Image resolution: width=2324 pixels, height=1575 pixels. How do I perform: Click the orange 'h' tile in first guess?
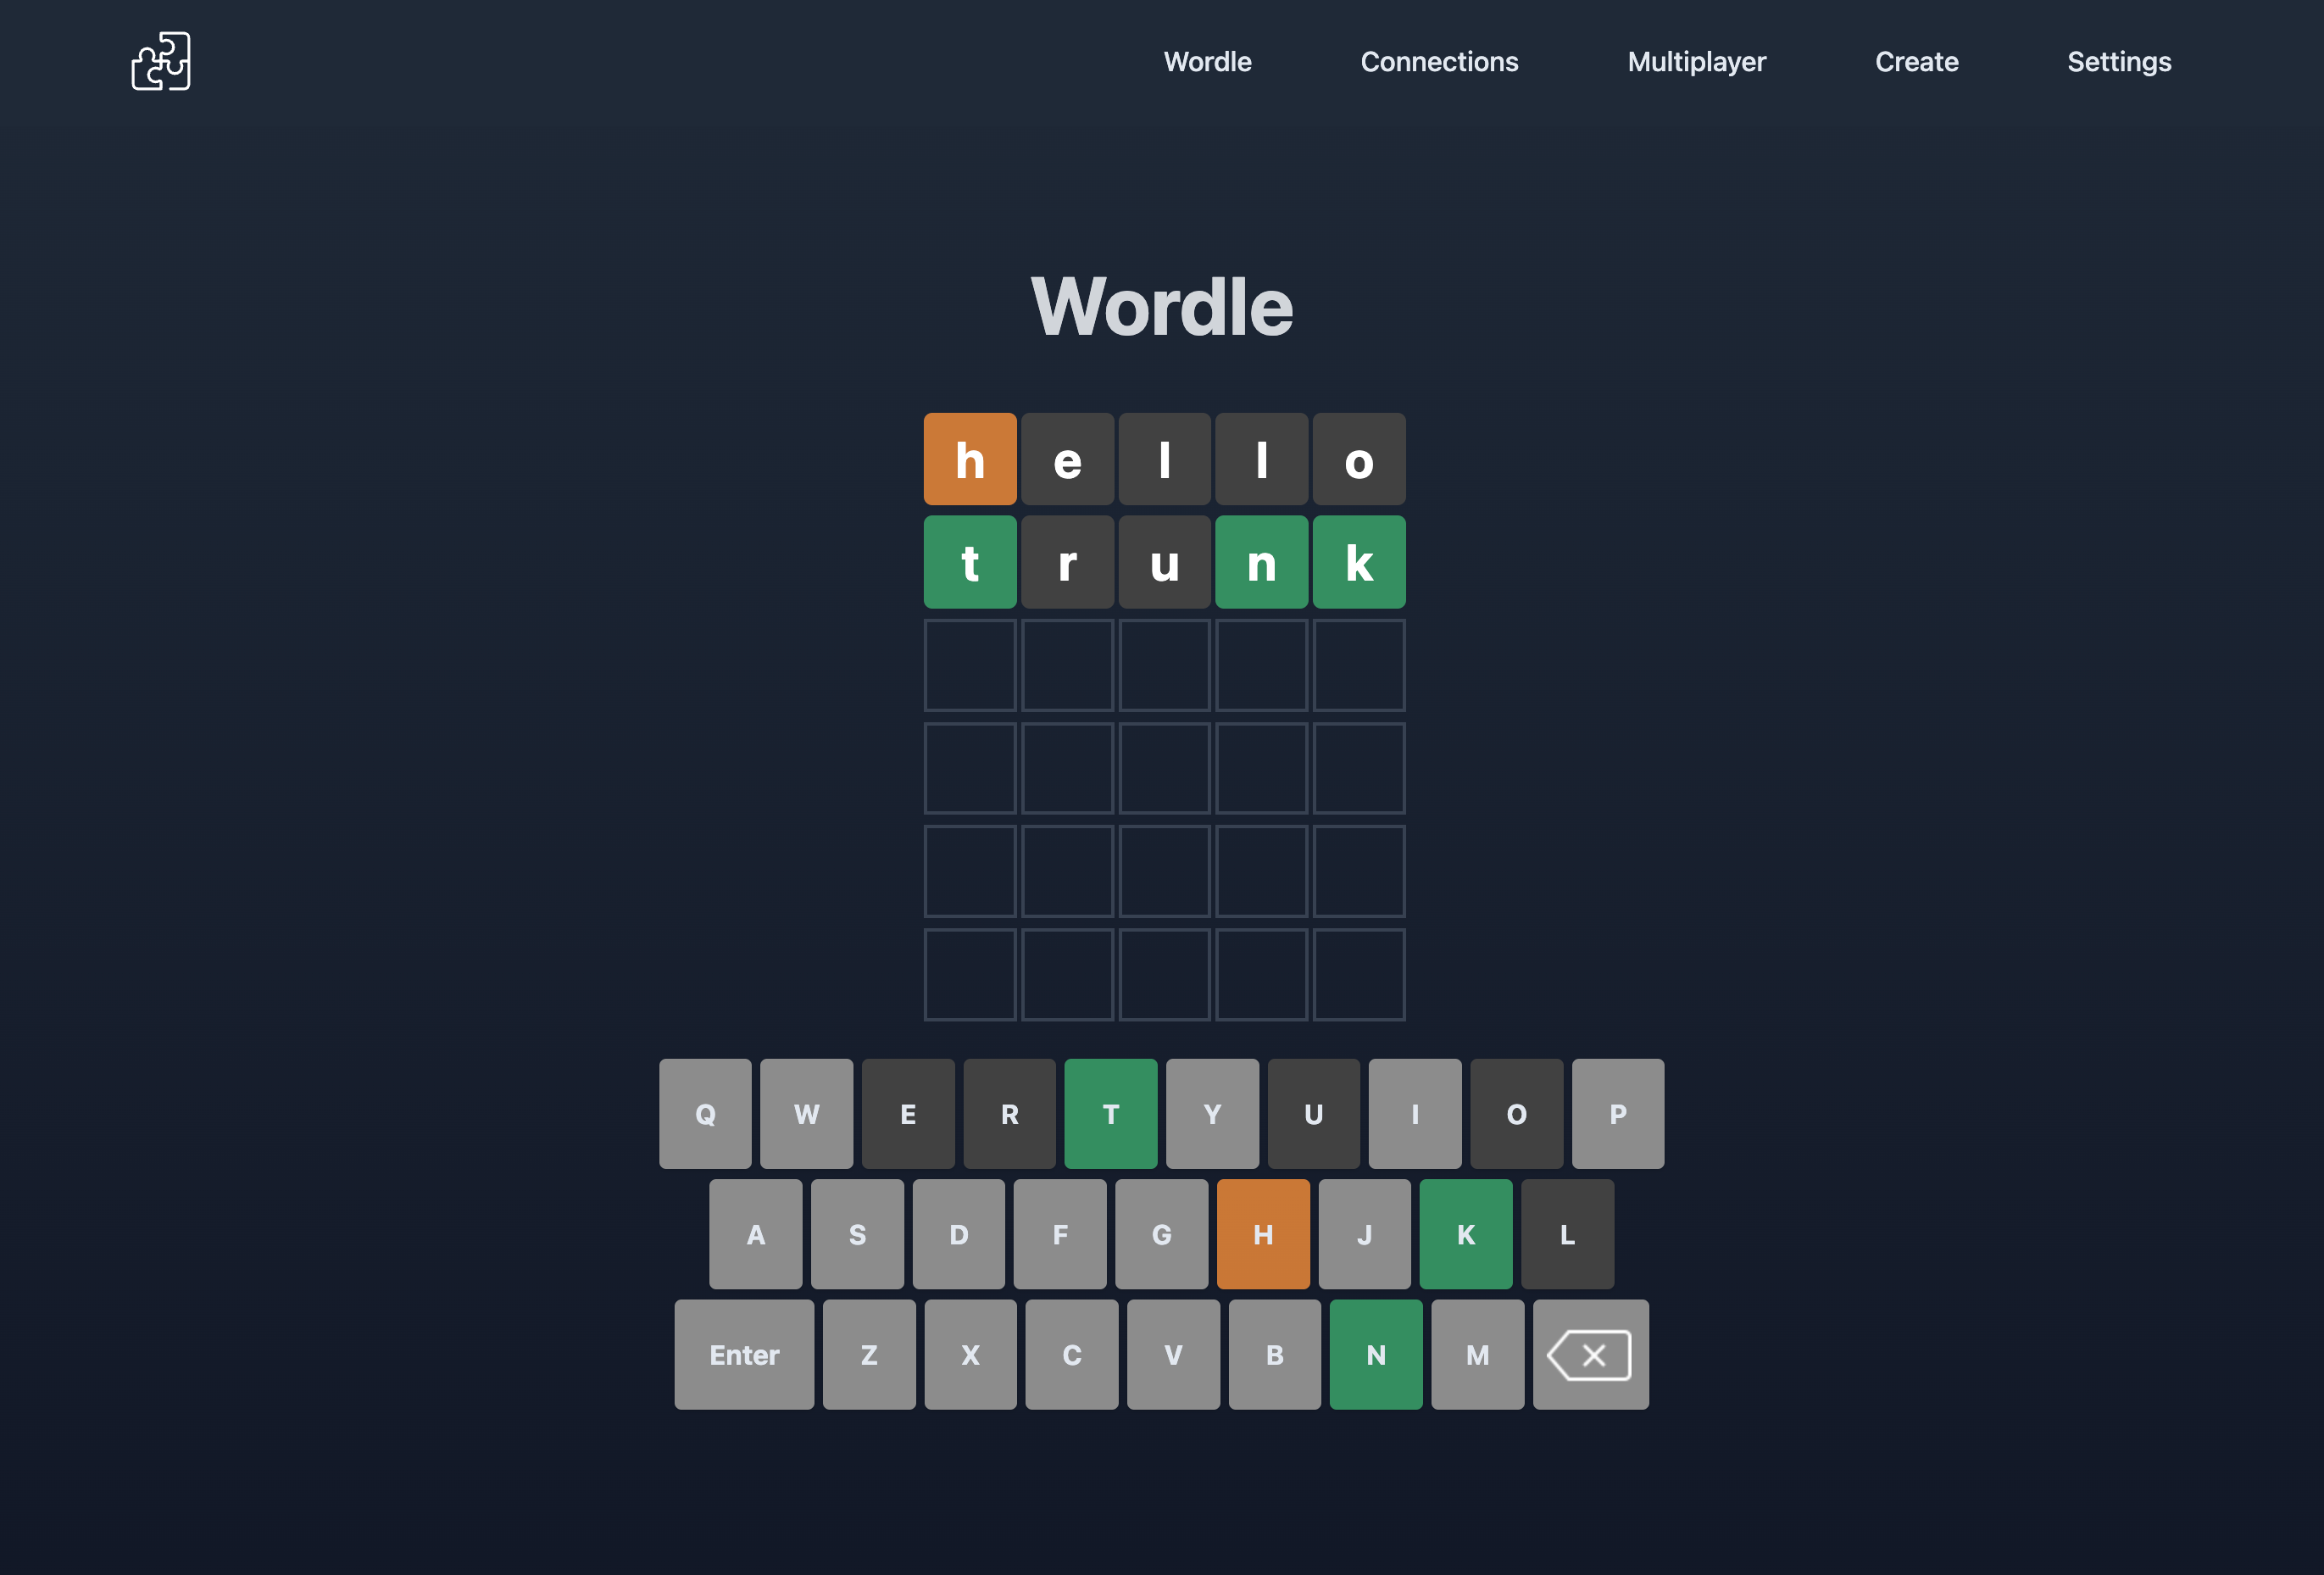click(x=970, y=459)
